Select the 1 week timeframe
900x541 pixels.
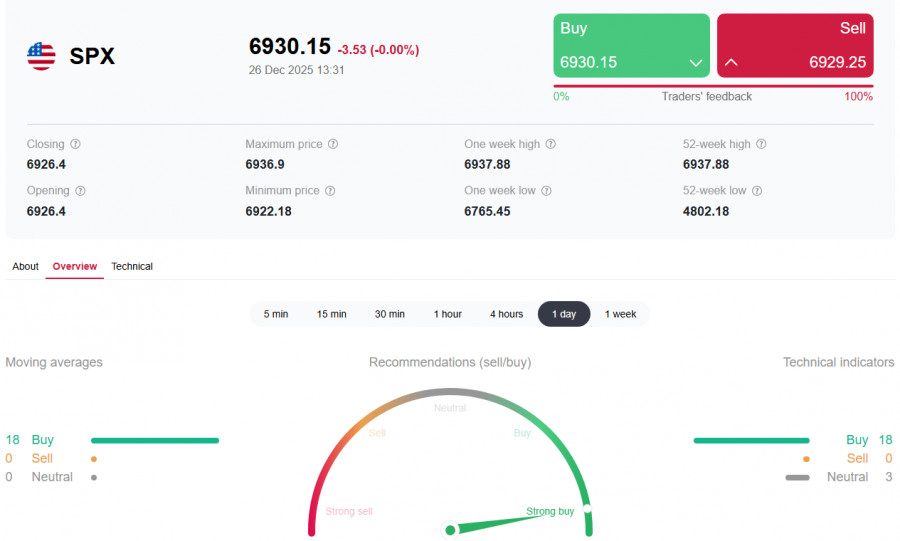(620, 314)
